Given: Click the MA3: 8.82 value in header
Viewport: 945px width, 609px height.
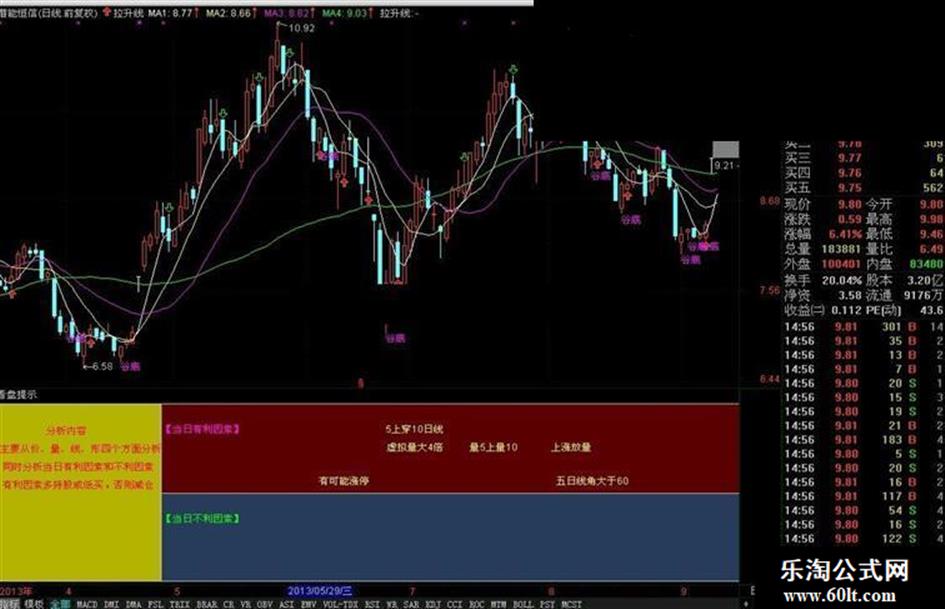Looking at the screenshot, I should pyautogui.click(x=287, y=13).
